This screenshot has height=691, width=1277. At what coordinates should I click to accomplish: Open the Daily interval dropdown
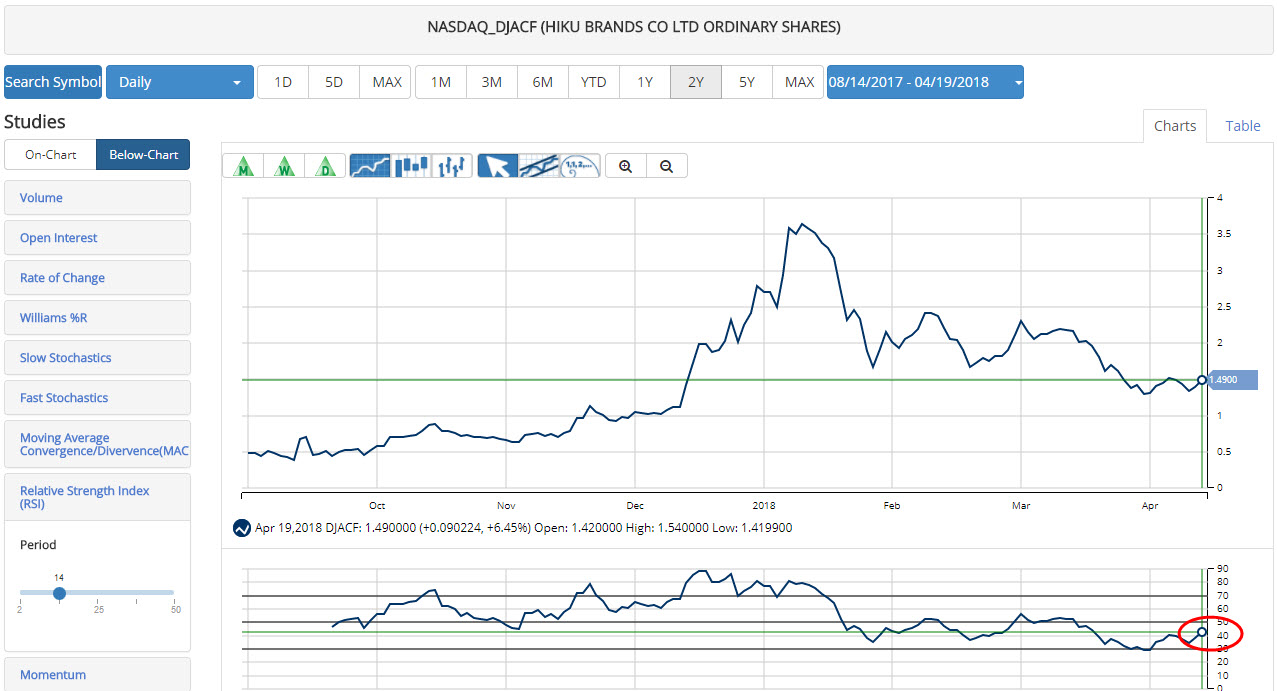click(180, 82)
